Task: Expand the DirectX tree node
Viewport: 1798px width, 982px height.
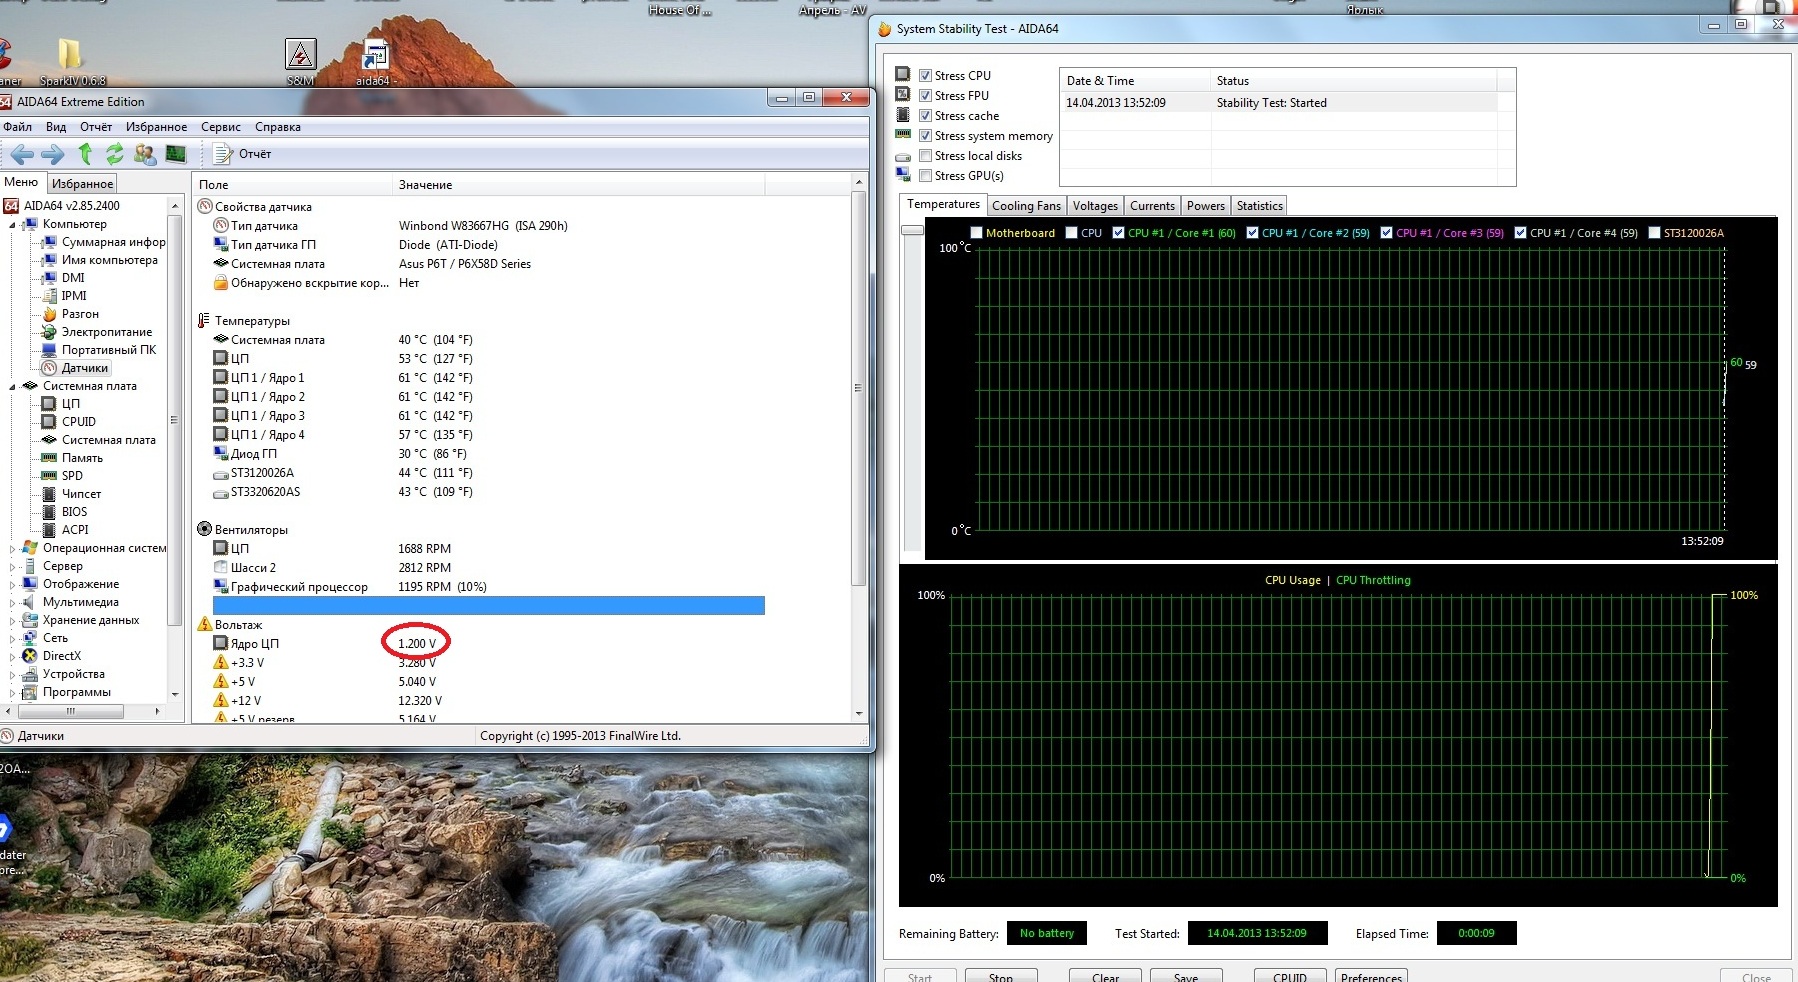Action: (x=13, y=657)
